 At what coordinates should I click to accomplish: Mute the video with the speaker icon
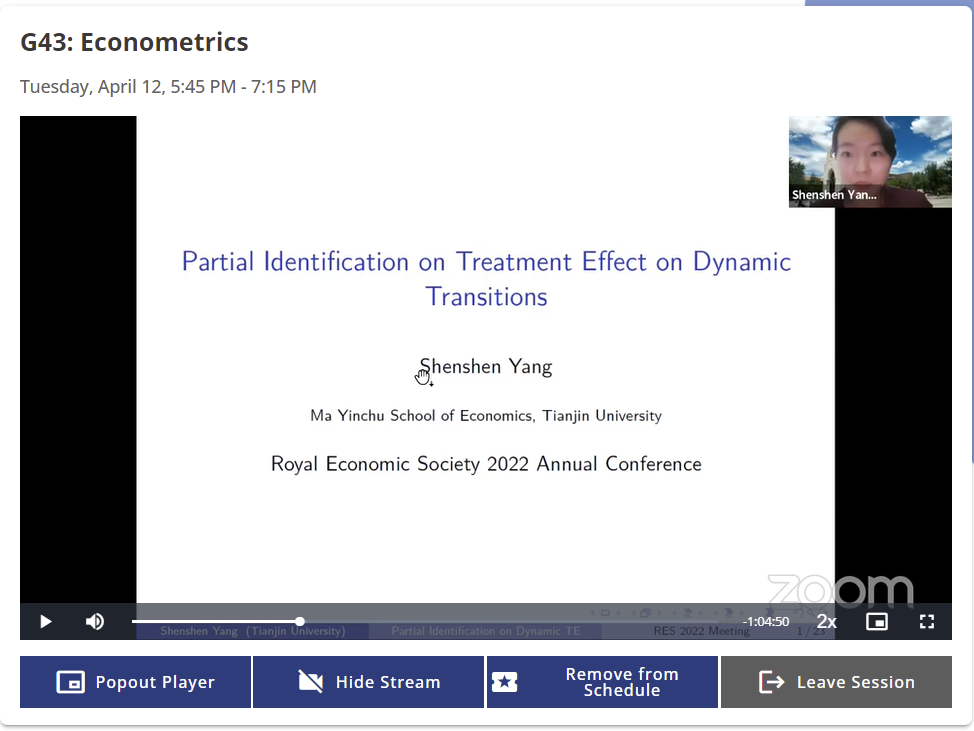point(95,622)
